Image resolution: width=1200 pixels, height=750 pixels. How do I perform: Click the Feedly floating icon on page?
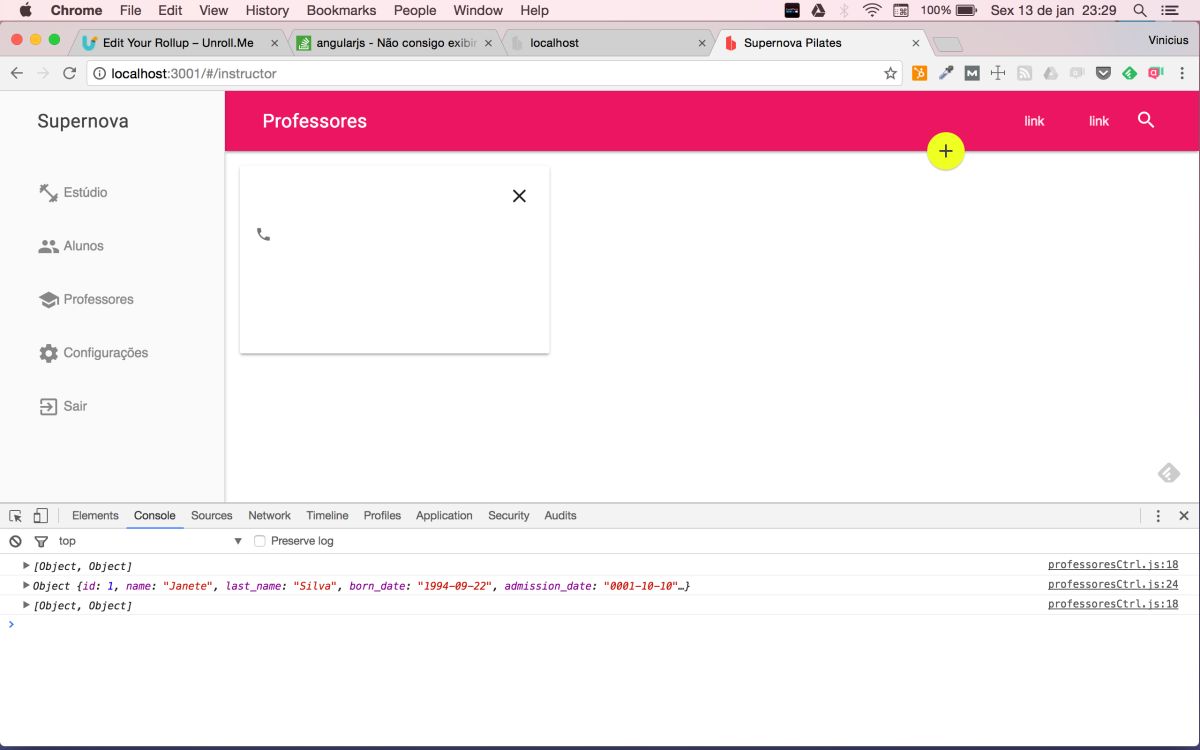pos(1169,473)
